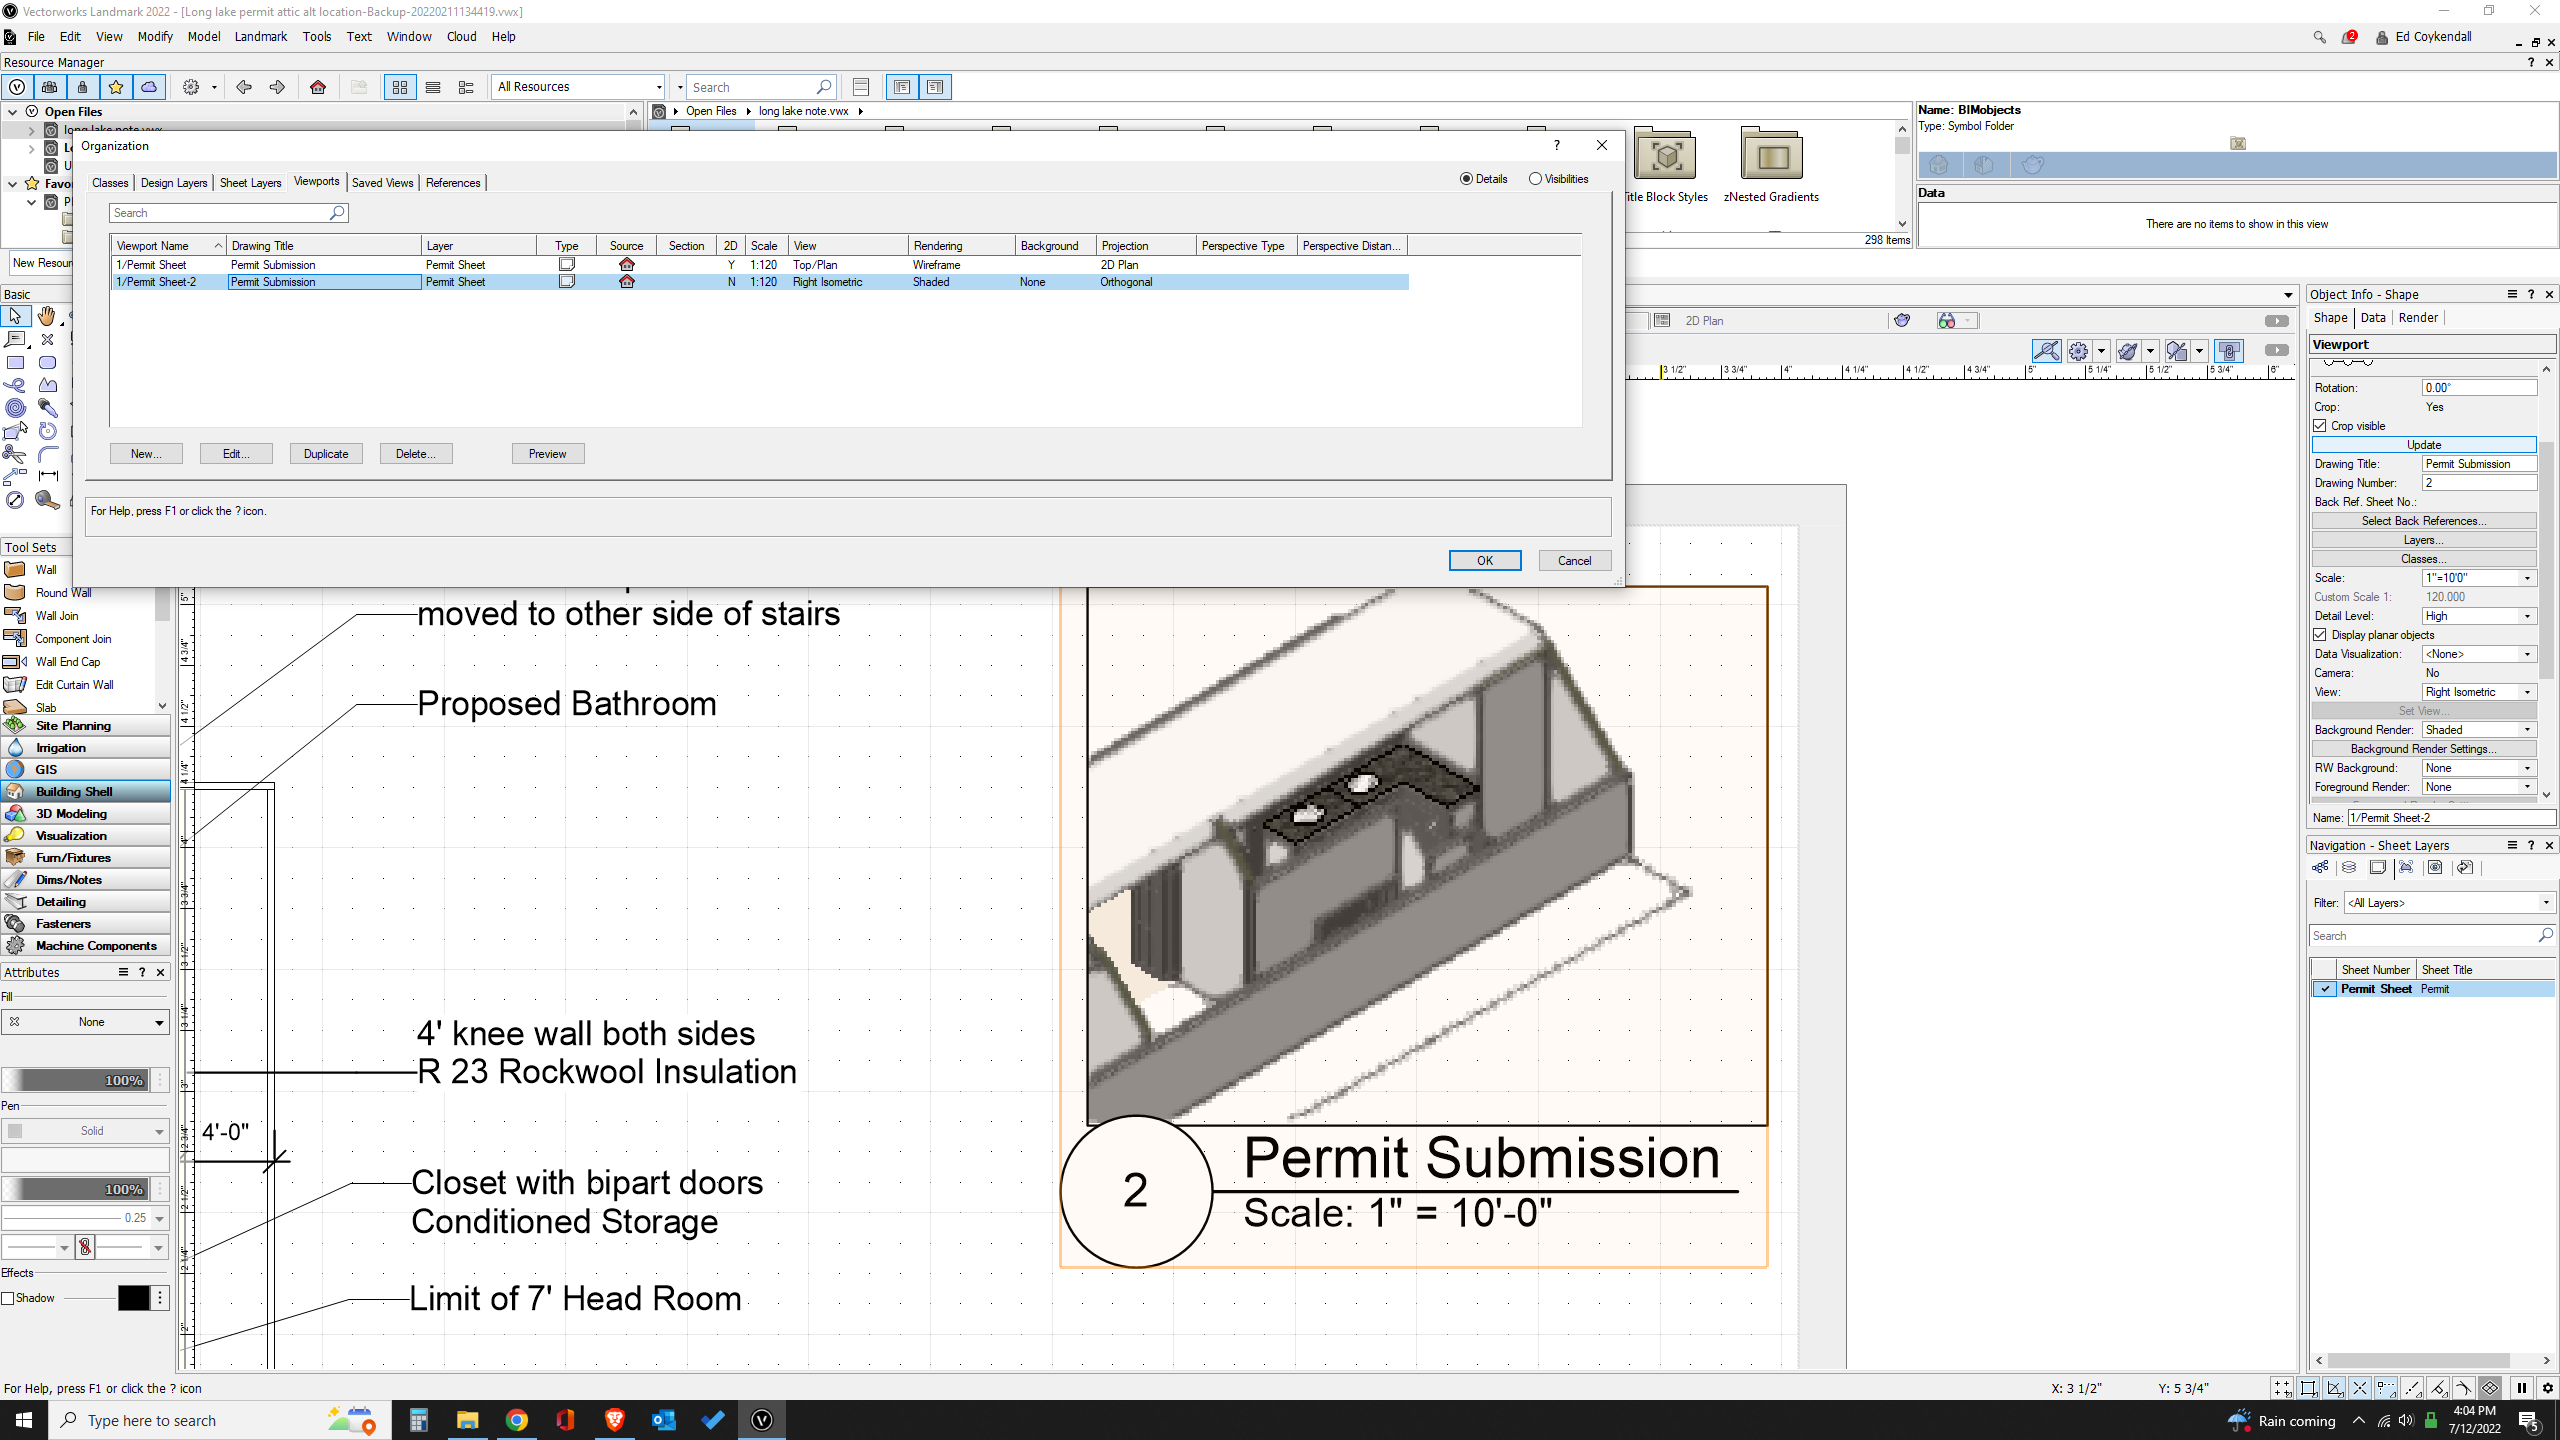Open the All Resources dropdown
This screenshot has width=2560, height=1440.
tap(579, 87)
